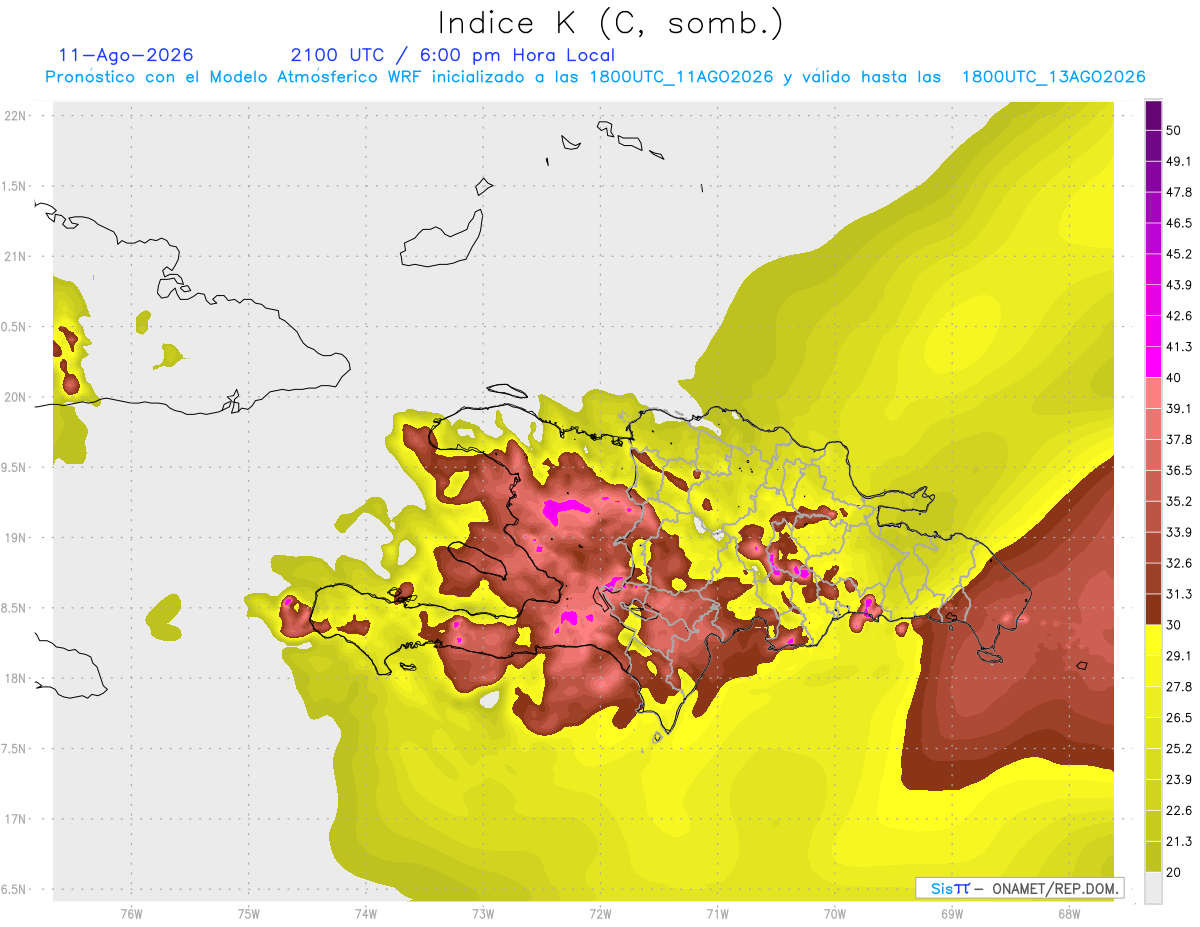Click the colorbar value "26.5"
The image size is (1200, 927).
click(1178, 718)
